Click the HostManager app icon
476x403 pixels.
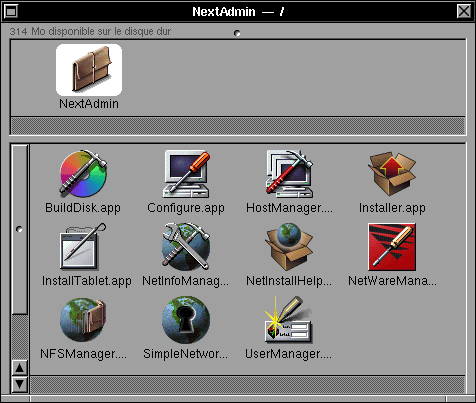click(289, 173)
